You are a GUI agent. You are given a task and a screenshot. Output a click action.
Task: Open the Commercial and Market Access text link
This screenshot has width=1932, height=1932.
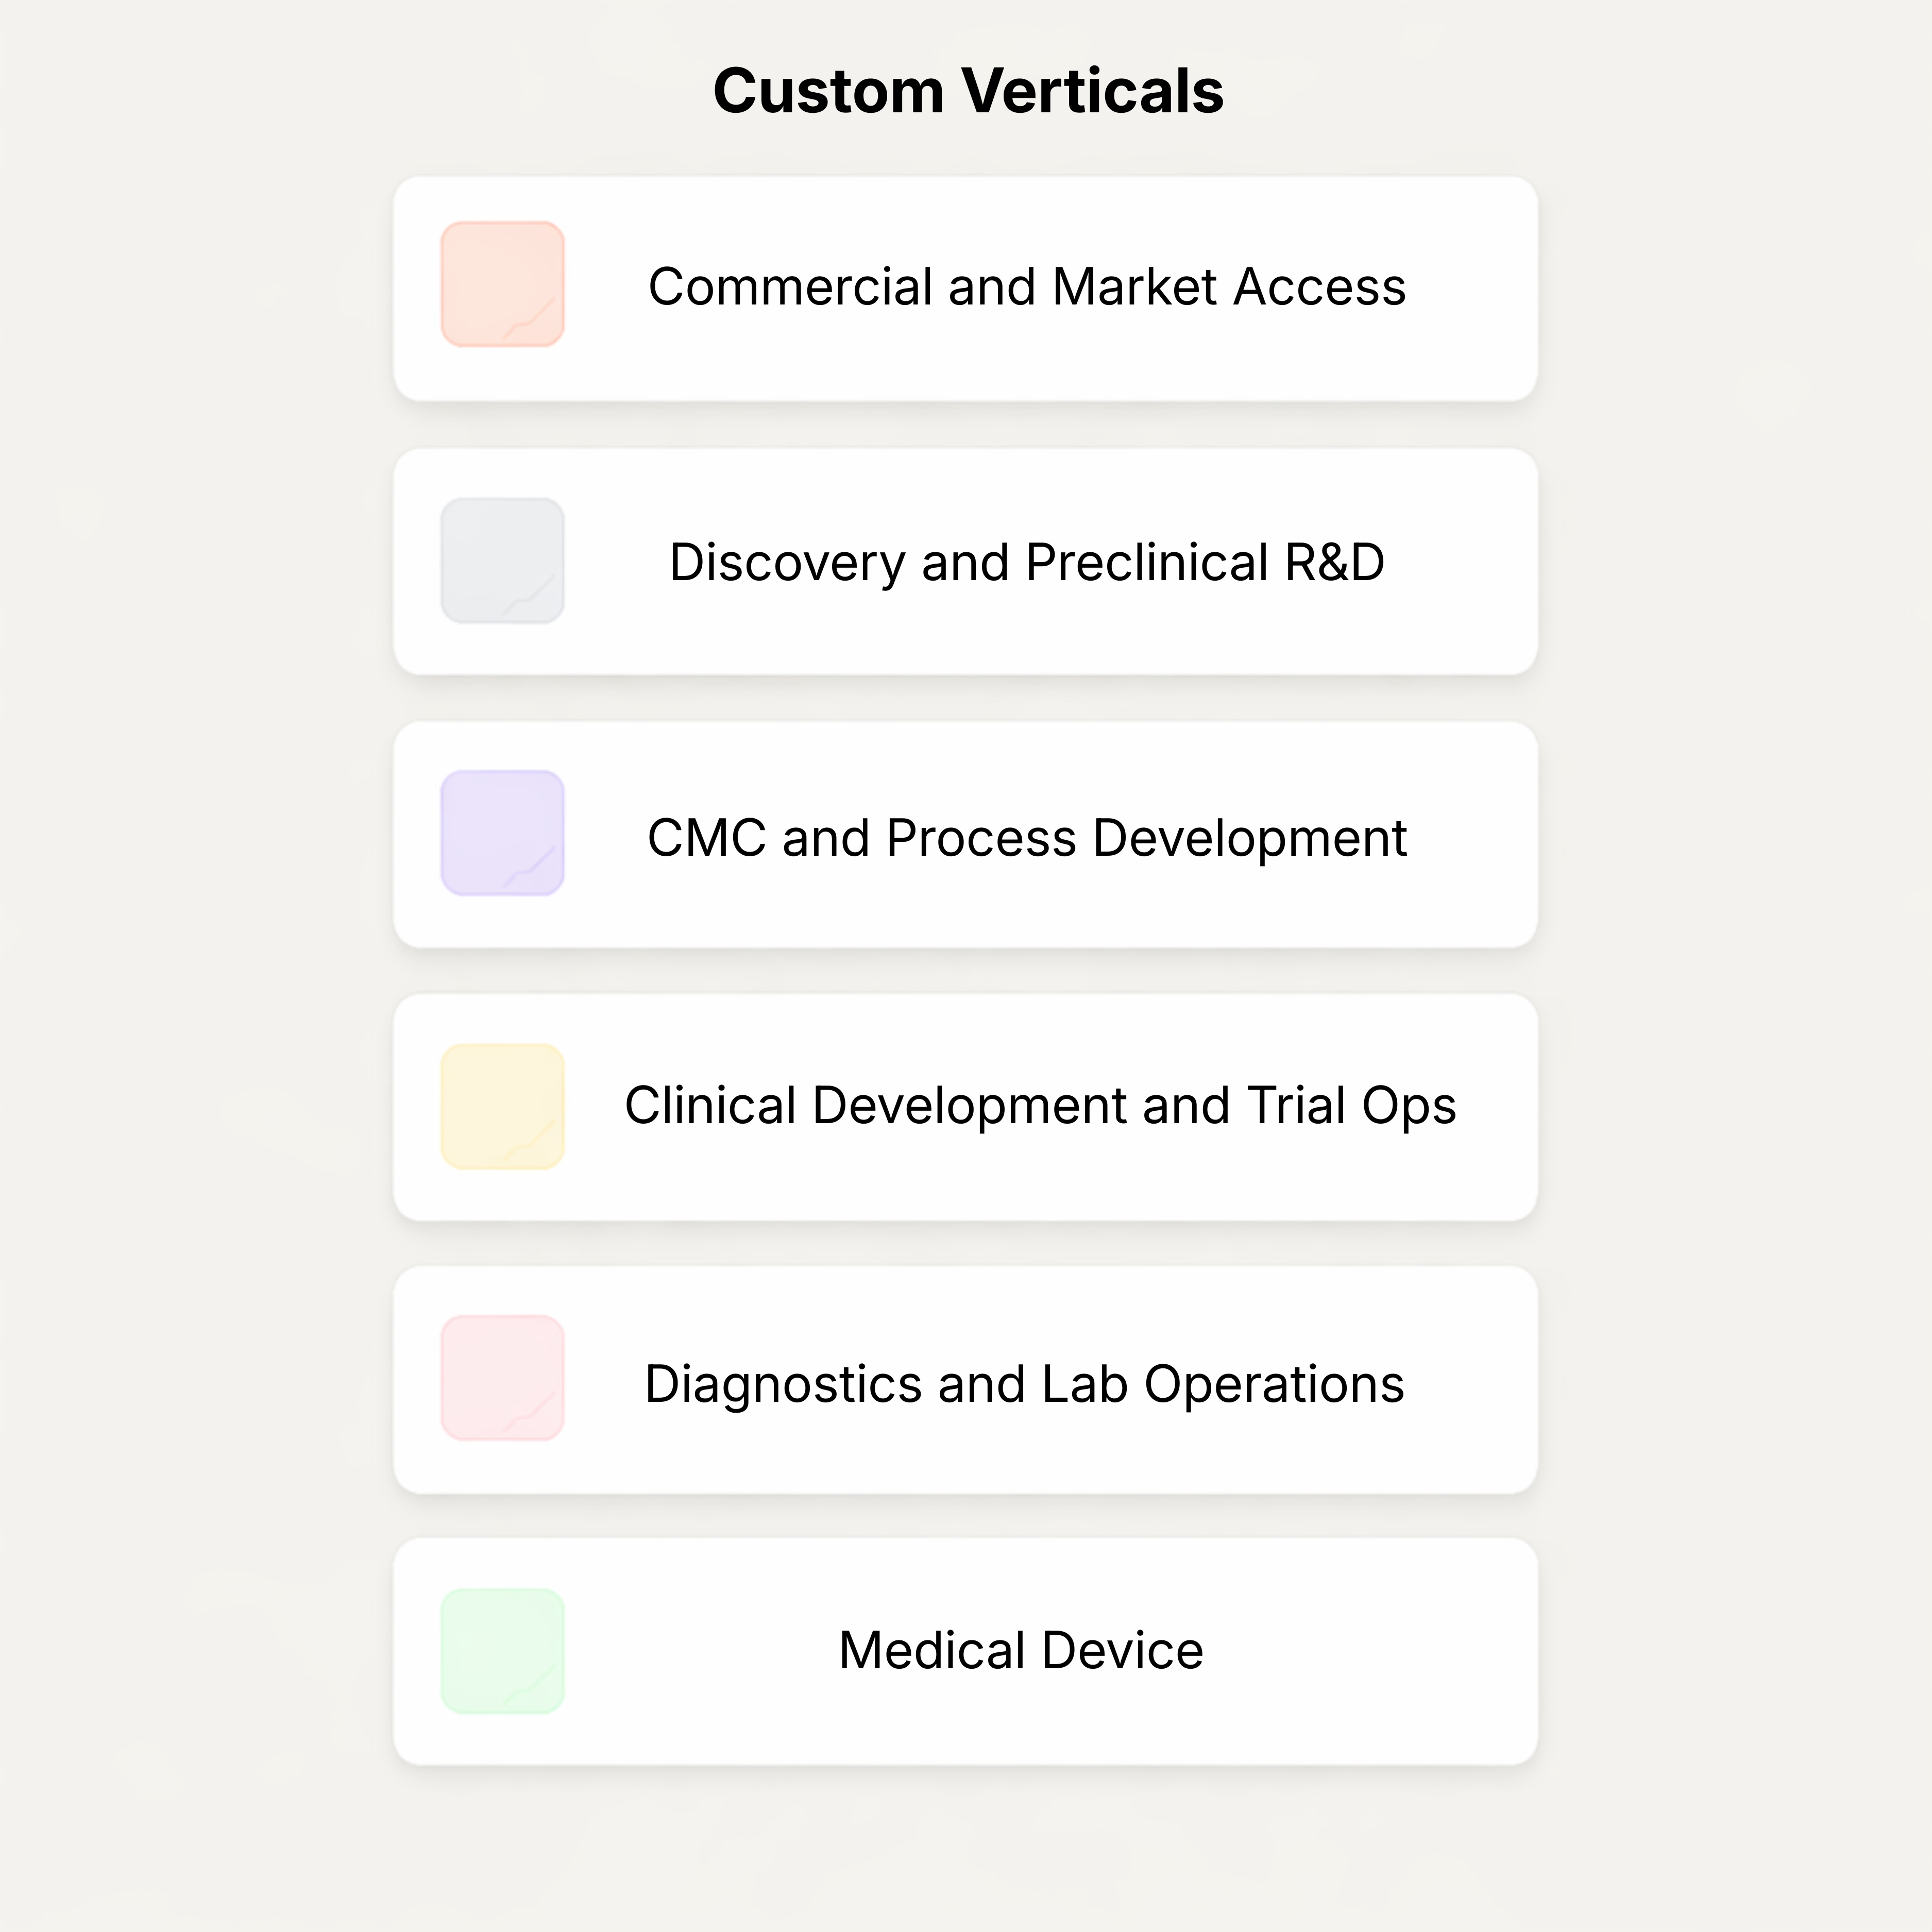pos(1027,287)
